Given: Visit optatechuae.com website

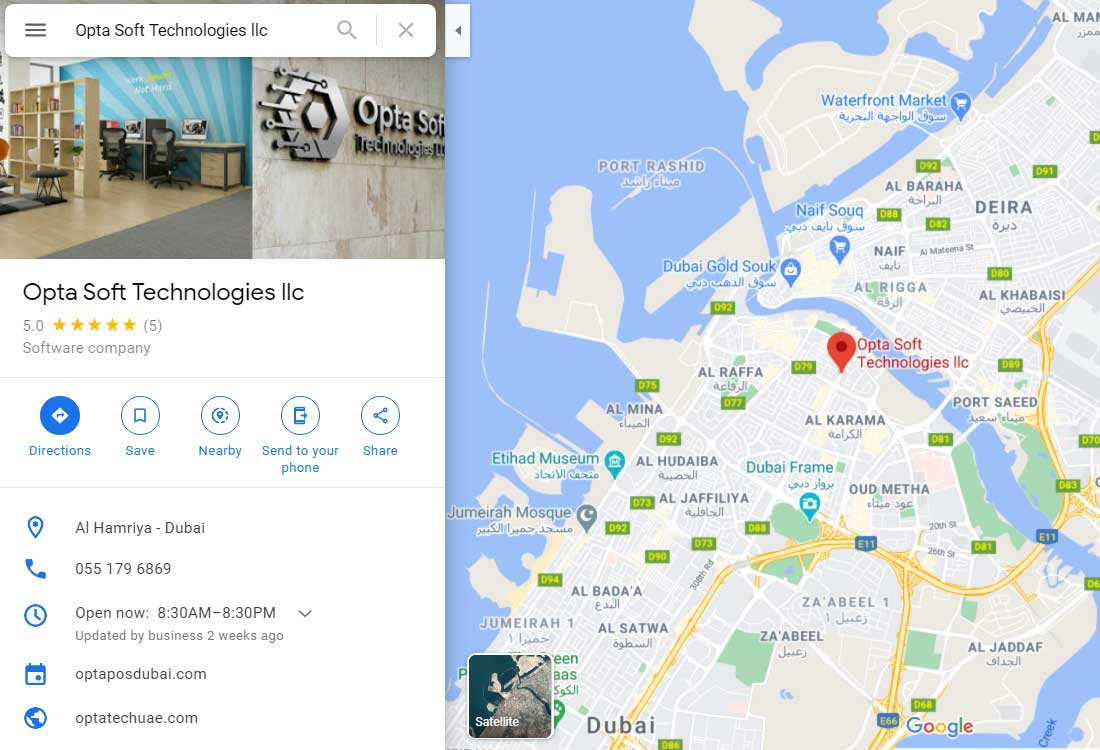Looking at the screenshot, I should 137,718.
